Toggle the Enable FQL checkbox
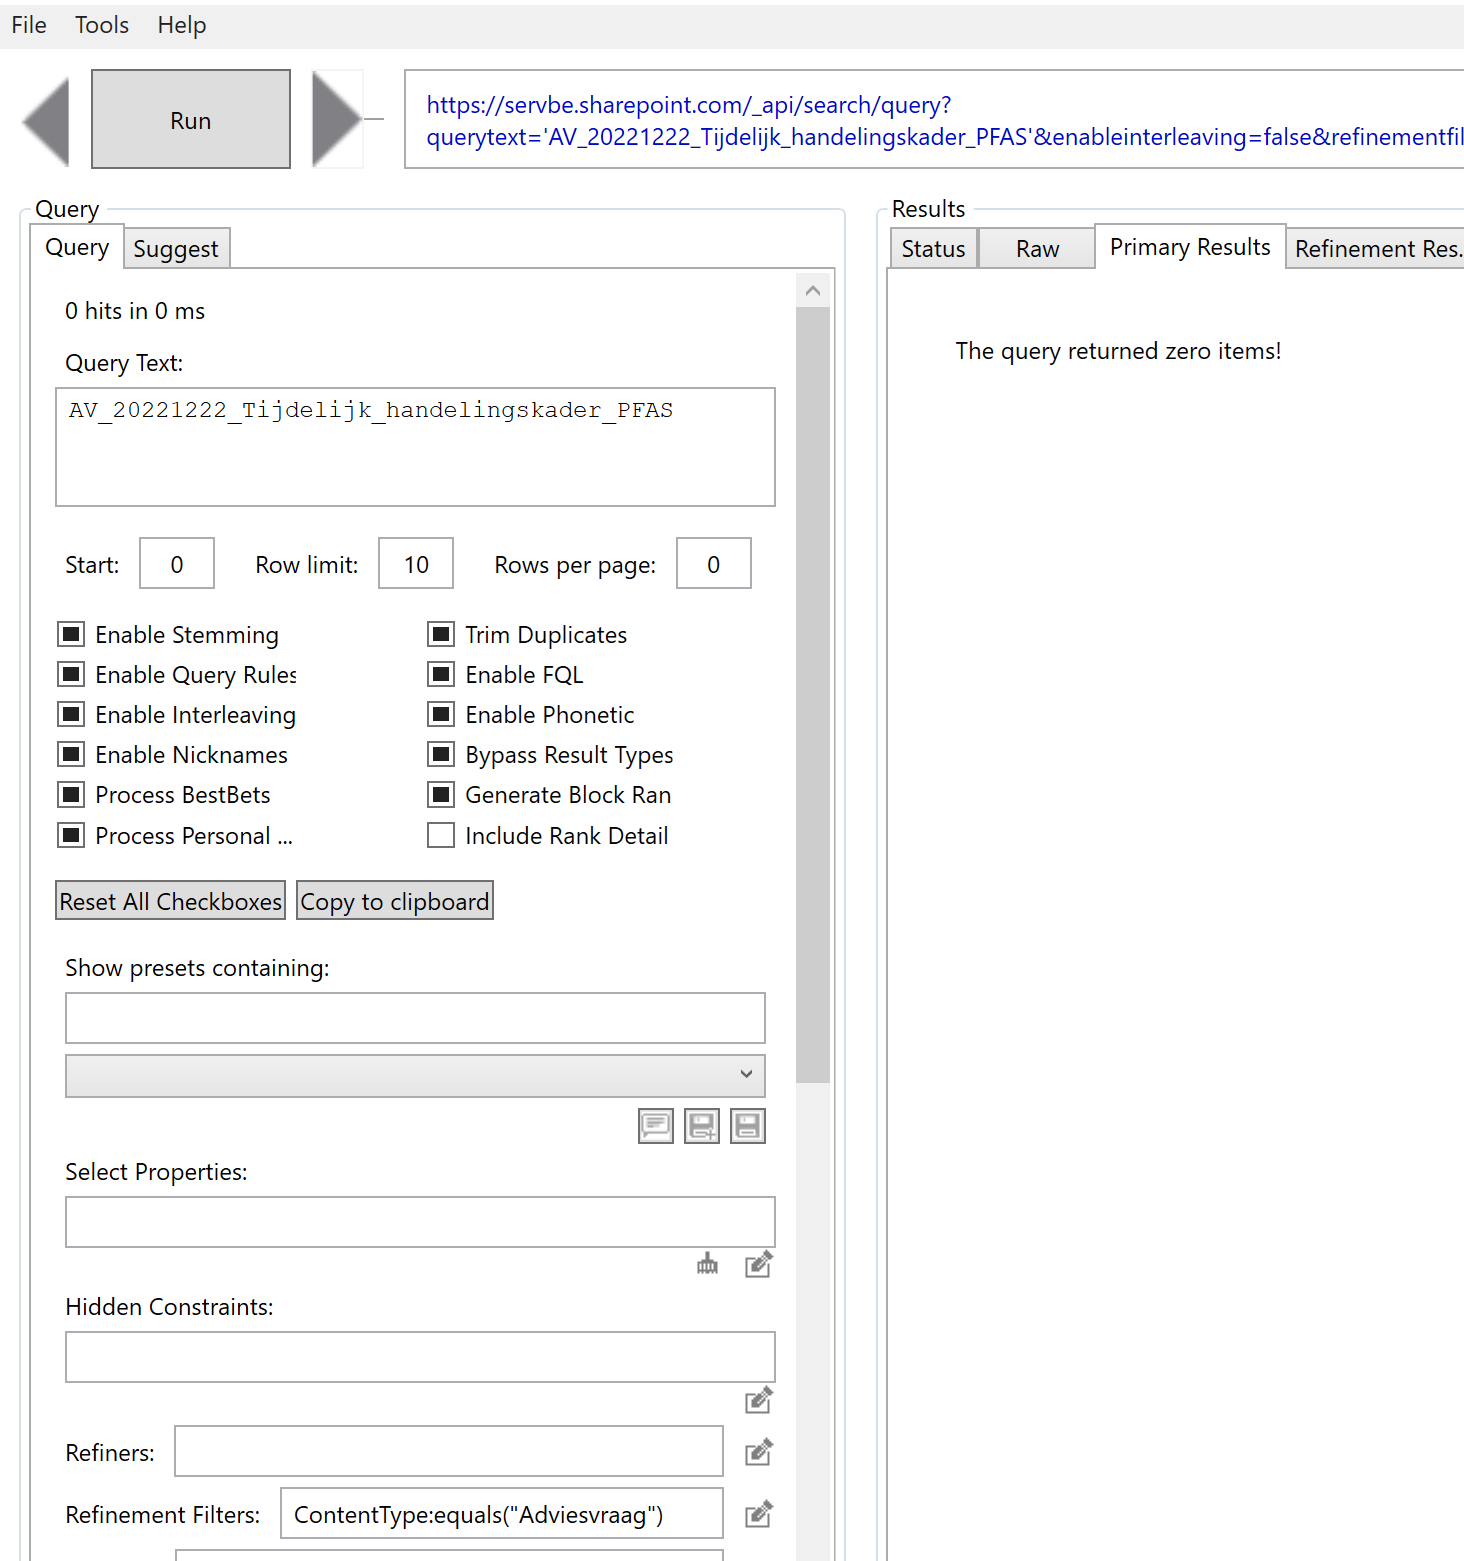This screenshot has width=1464, height=1561. 441,674
